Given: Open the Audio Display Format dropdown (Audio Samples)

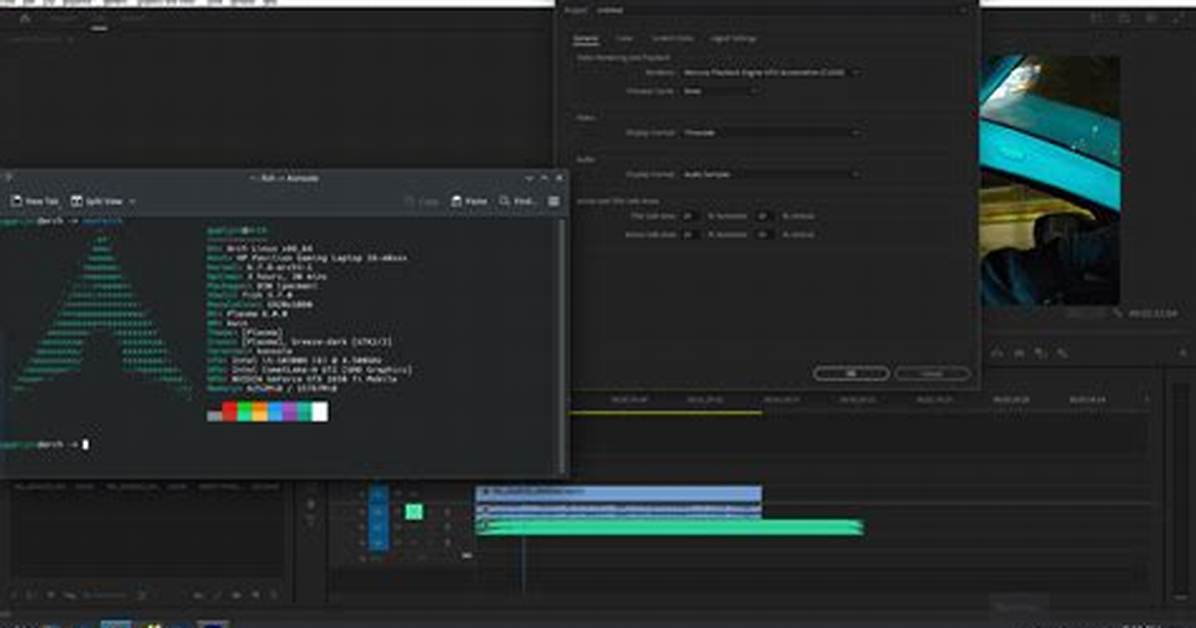Looking at the screenshot, I should pyautogui.click(x=770, y=175).
